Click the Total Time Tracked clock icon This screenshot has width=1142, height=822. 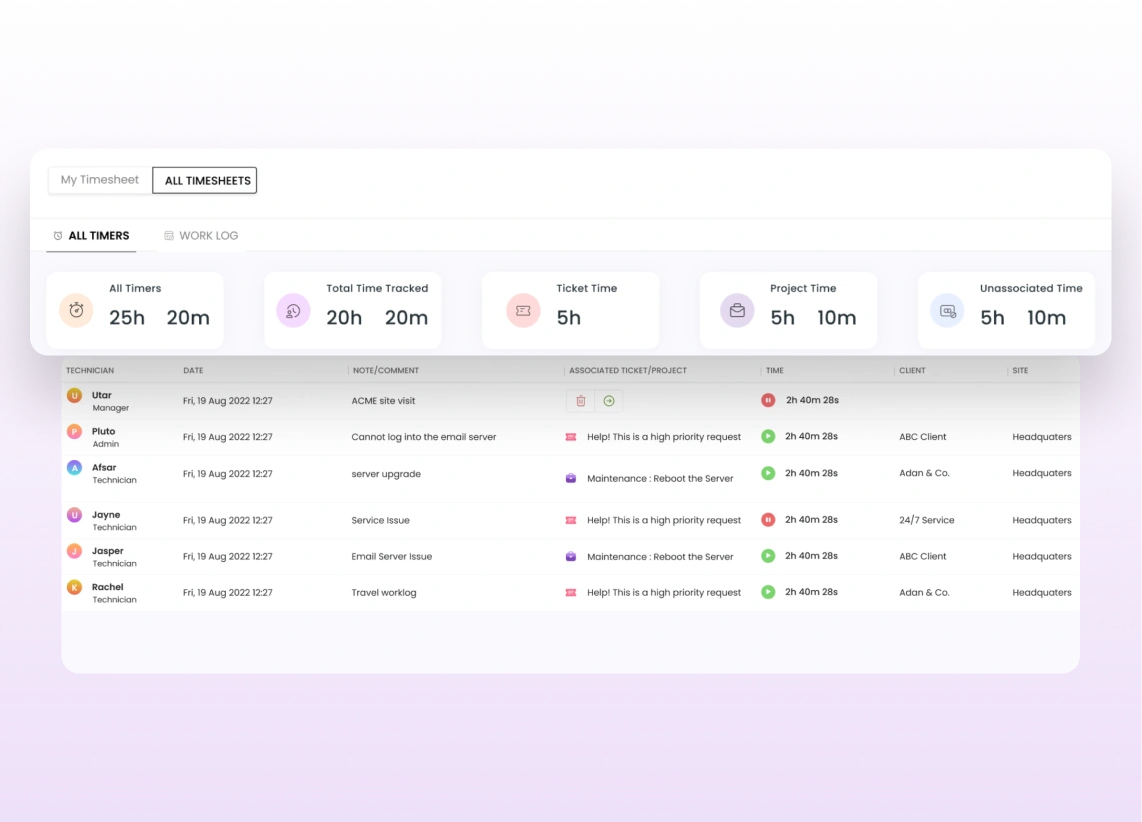[293, 311]
